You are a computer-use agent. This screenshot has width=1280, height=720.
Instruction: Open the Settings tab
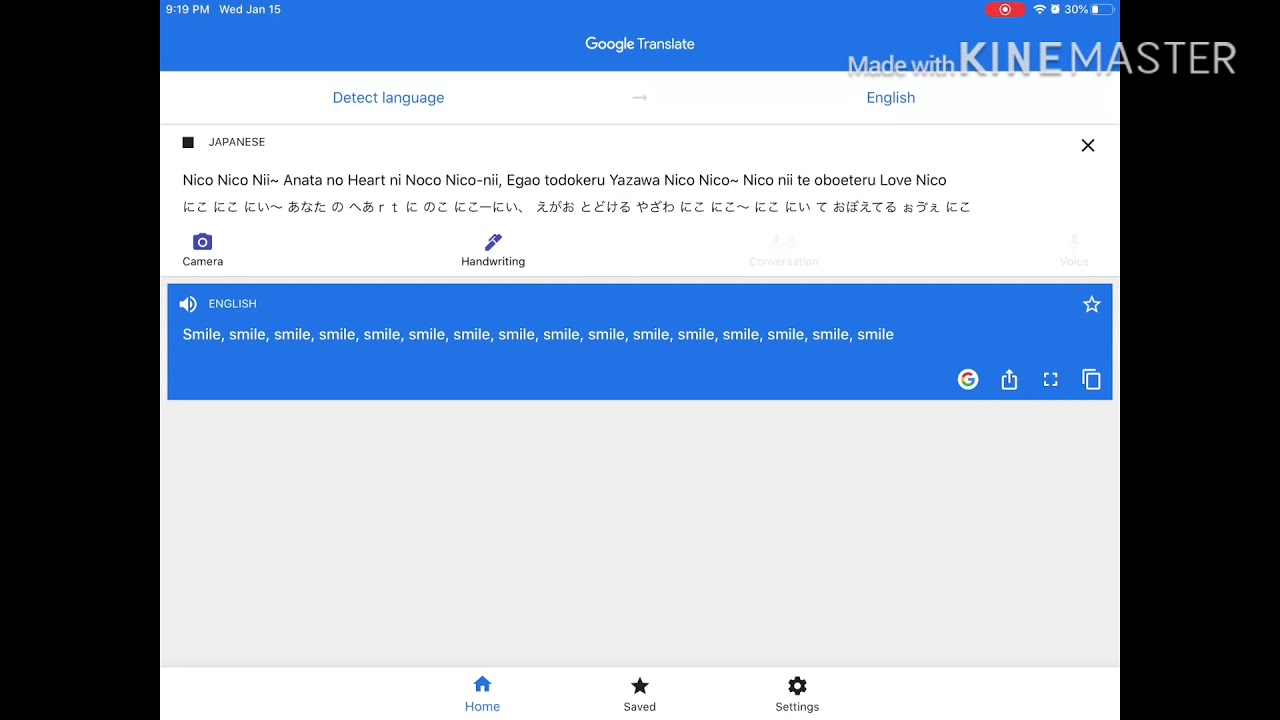[x=797, y=694]
